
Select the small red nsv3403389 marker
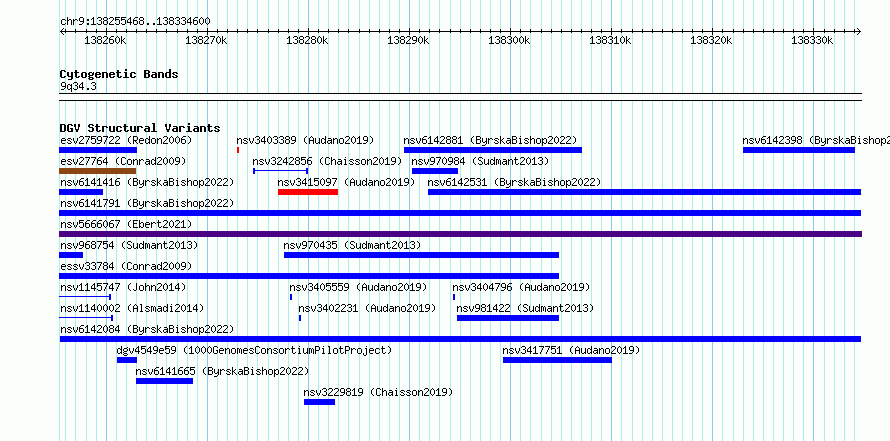pyautogui.click(x=238, y=150)
